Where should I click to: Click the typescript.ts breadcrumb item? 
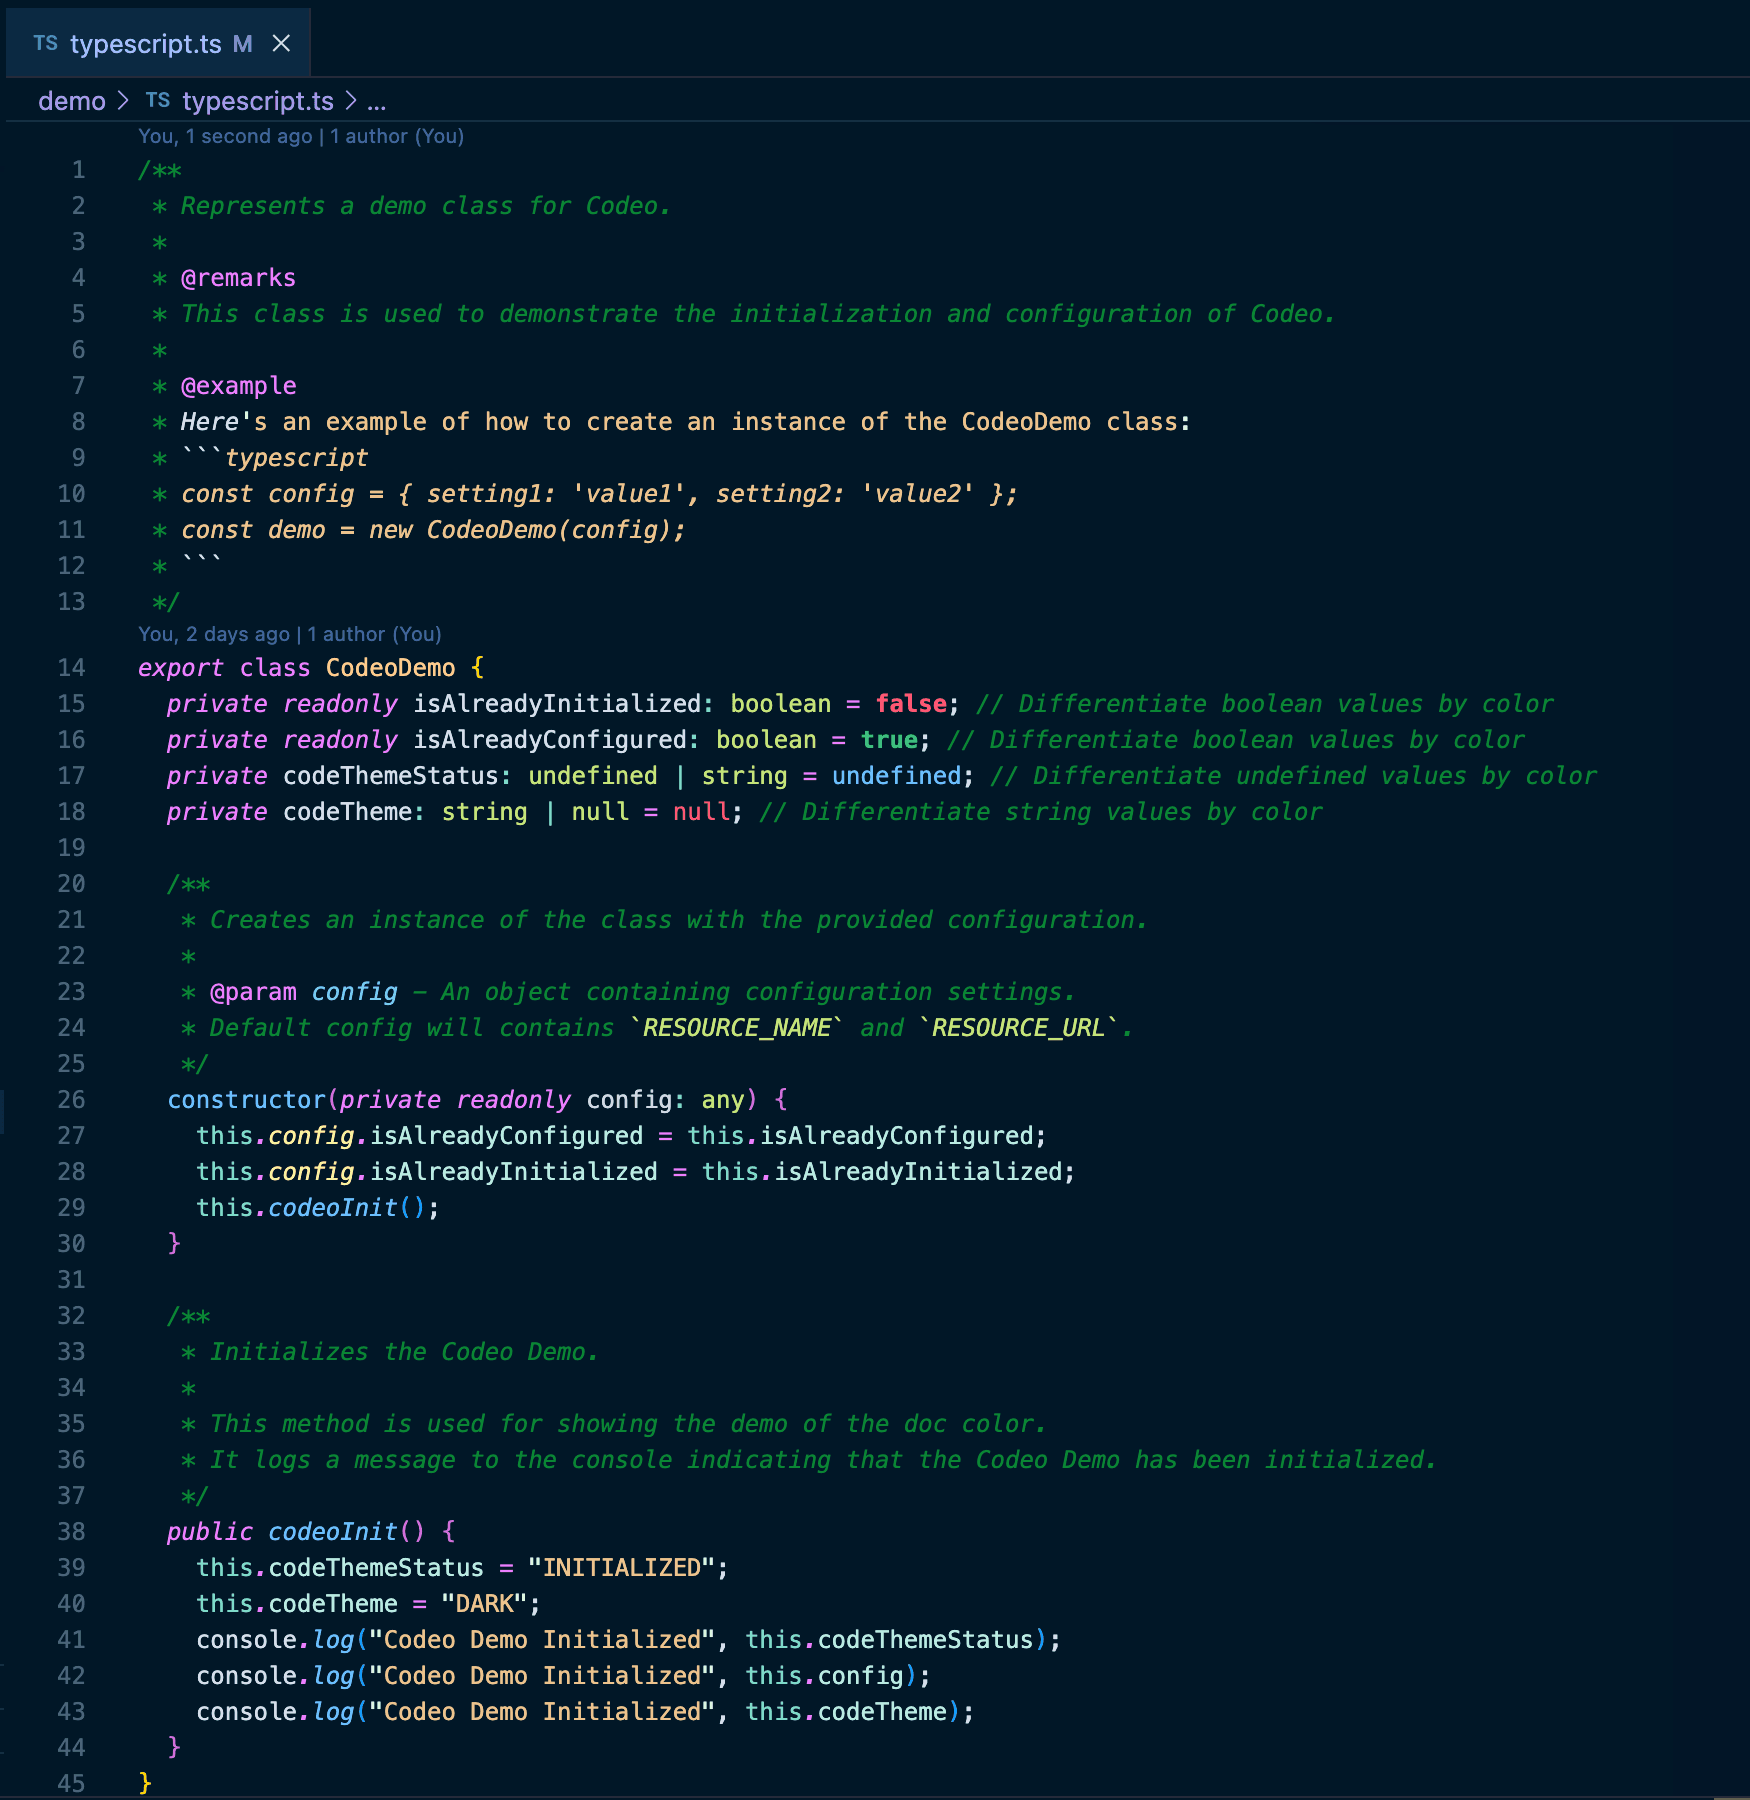[x=258, y=101]
